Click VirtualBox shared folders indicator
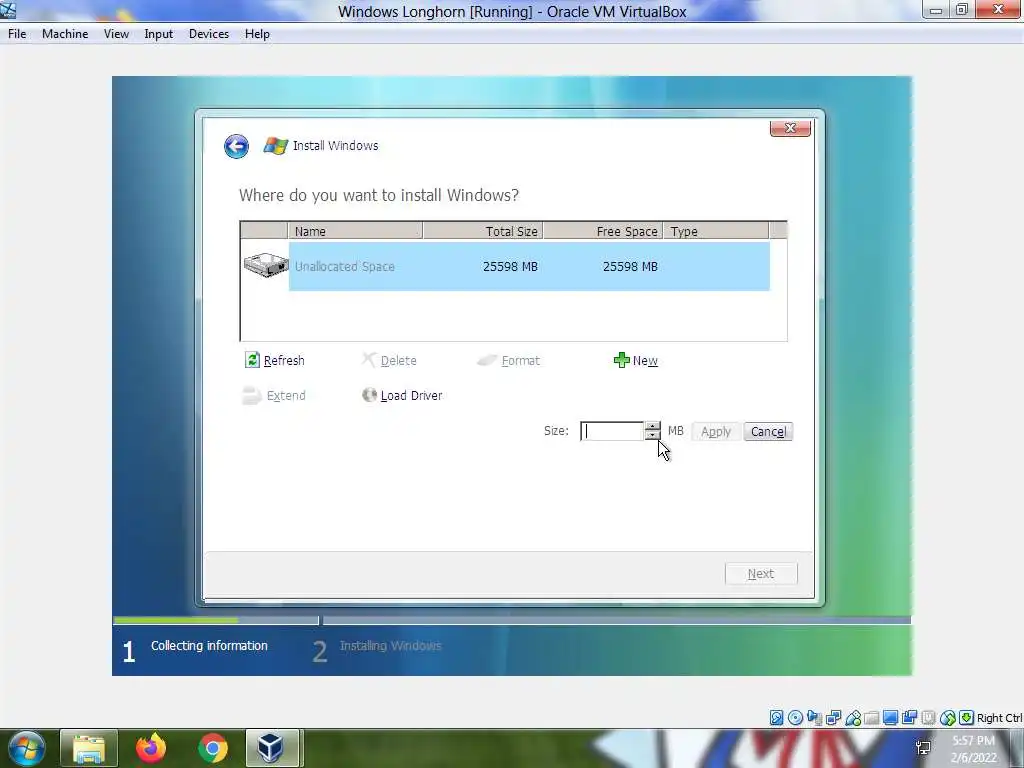This screenshot has width=1024, height=768. [x=871, y=718]
